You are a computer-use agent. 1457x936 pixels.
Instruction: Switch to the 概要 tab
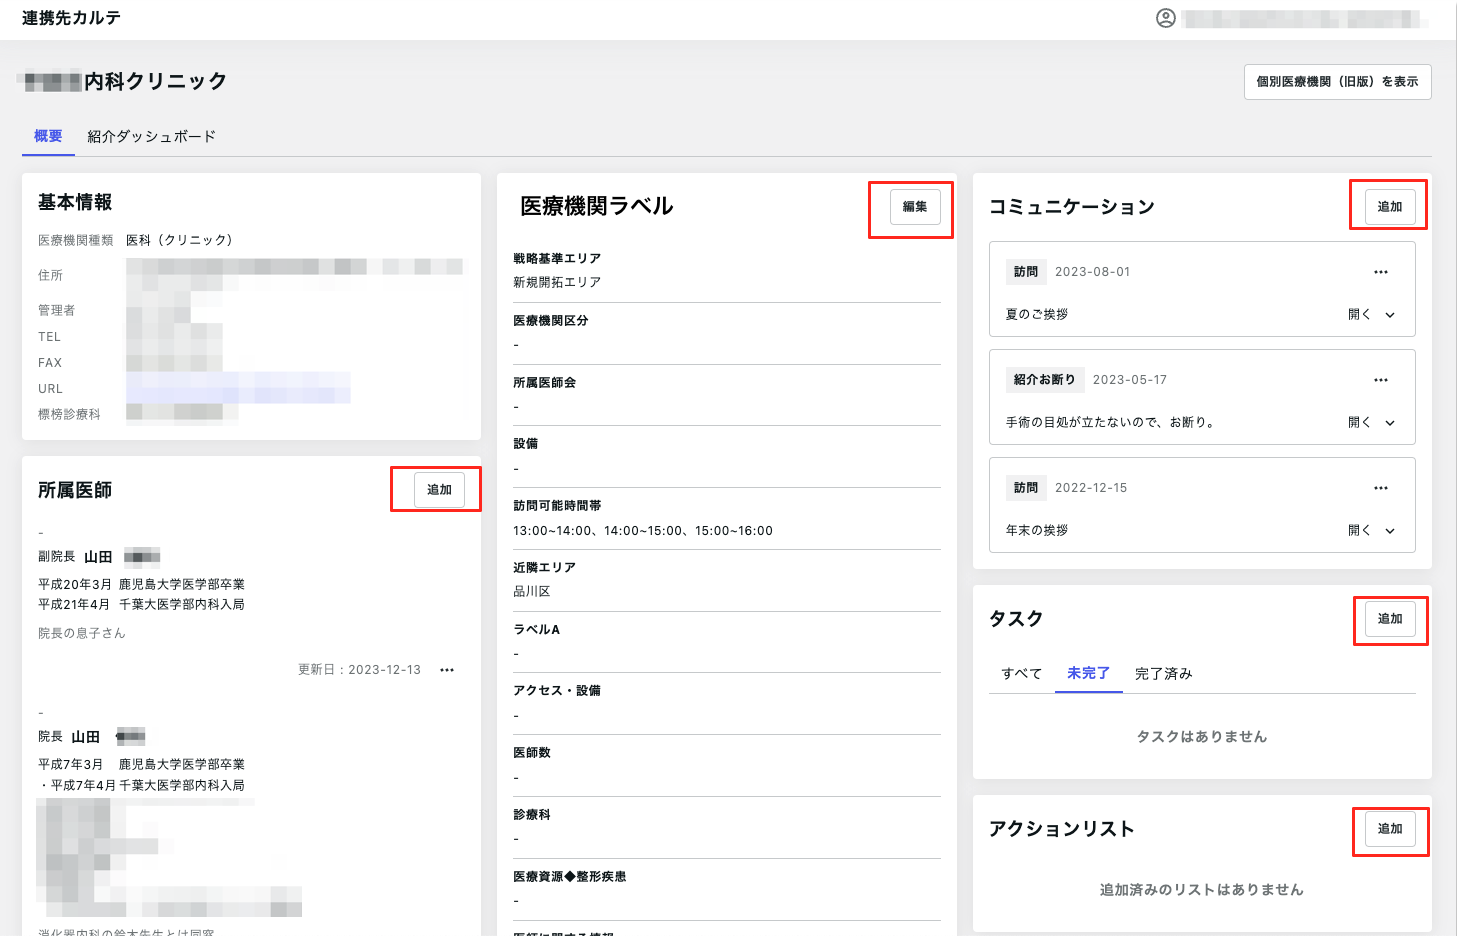(x=48, y=136)
